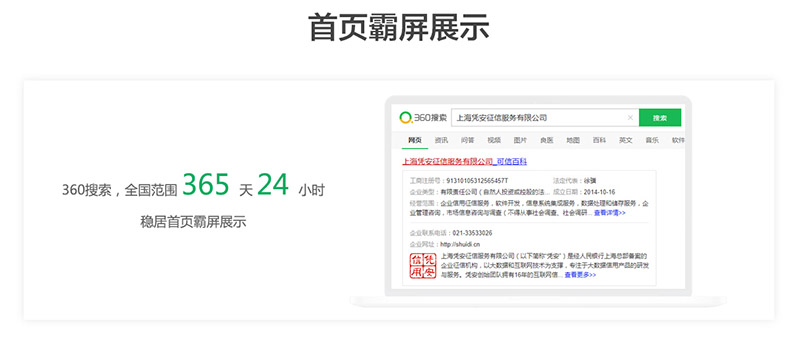Click the green 24 number
This screenshot has height=360, width=800.
click(273, 185)
